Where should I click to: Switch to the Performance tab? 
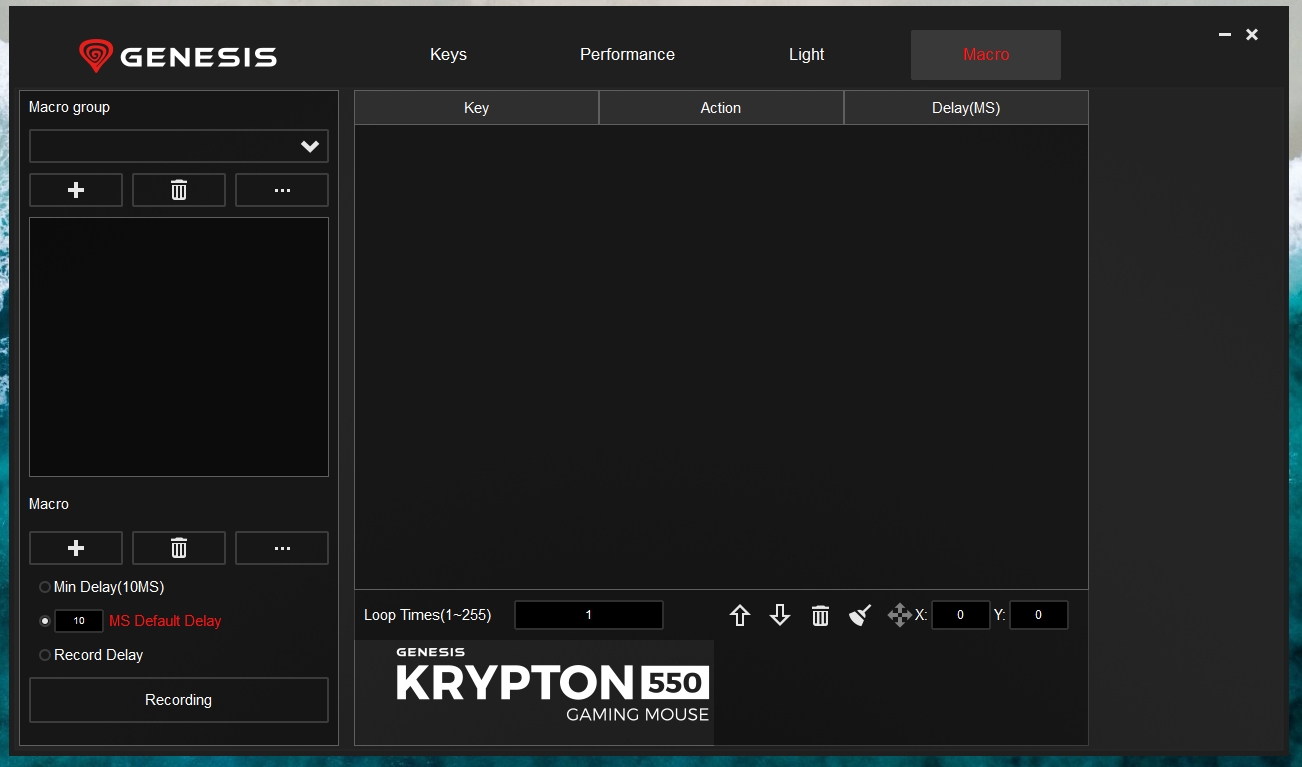pos(627,55)
